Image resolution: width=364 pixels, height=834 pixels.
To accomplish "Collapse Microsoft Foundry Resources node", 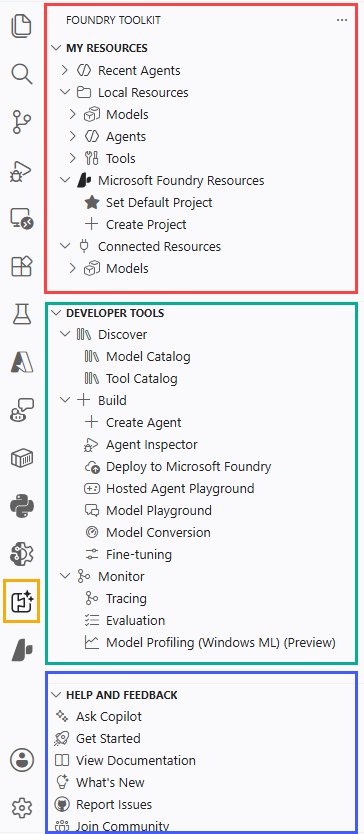I will [65, 180].
